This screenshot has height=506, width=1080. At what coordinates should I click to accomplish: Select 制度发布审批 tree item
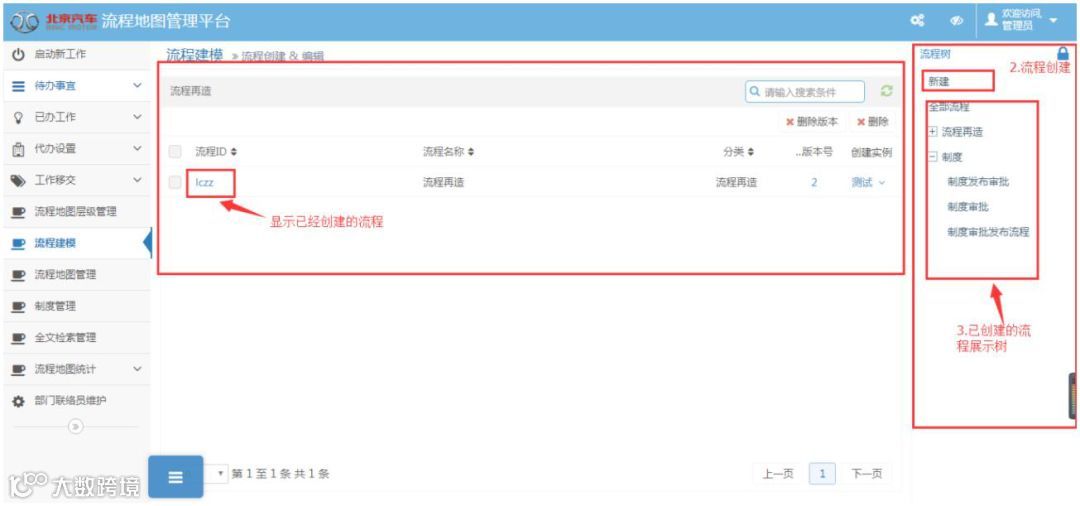click(x=979, y=182)
